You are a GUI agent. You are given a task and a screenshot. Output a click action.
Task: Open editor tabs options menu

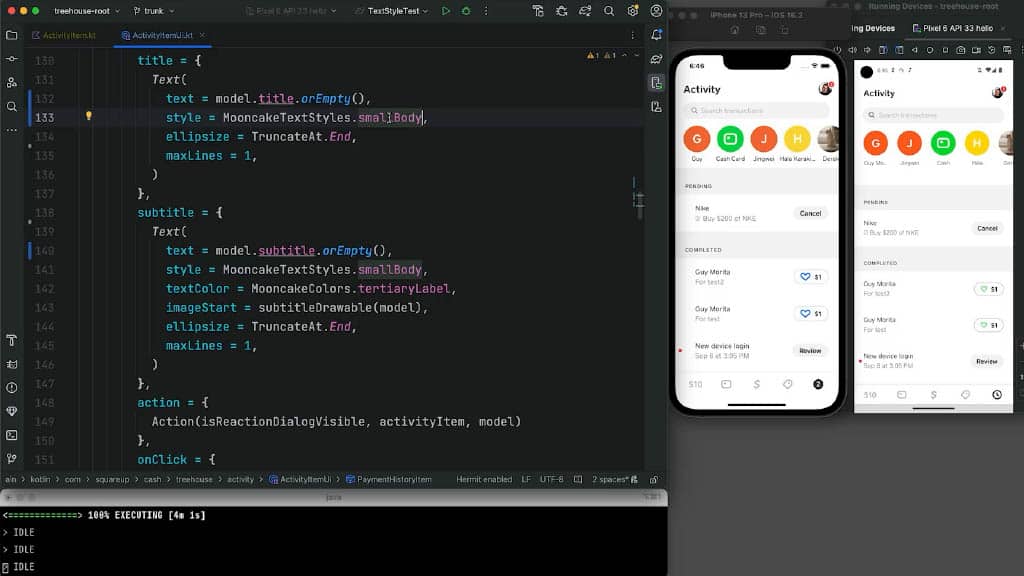(632, 35)
